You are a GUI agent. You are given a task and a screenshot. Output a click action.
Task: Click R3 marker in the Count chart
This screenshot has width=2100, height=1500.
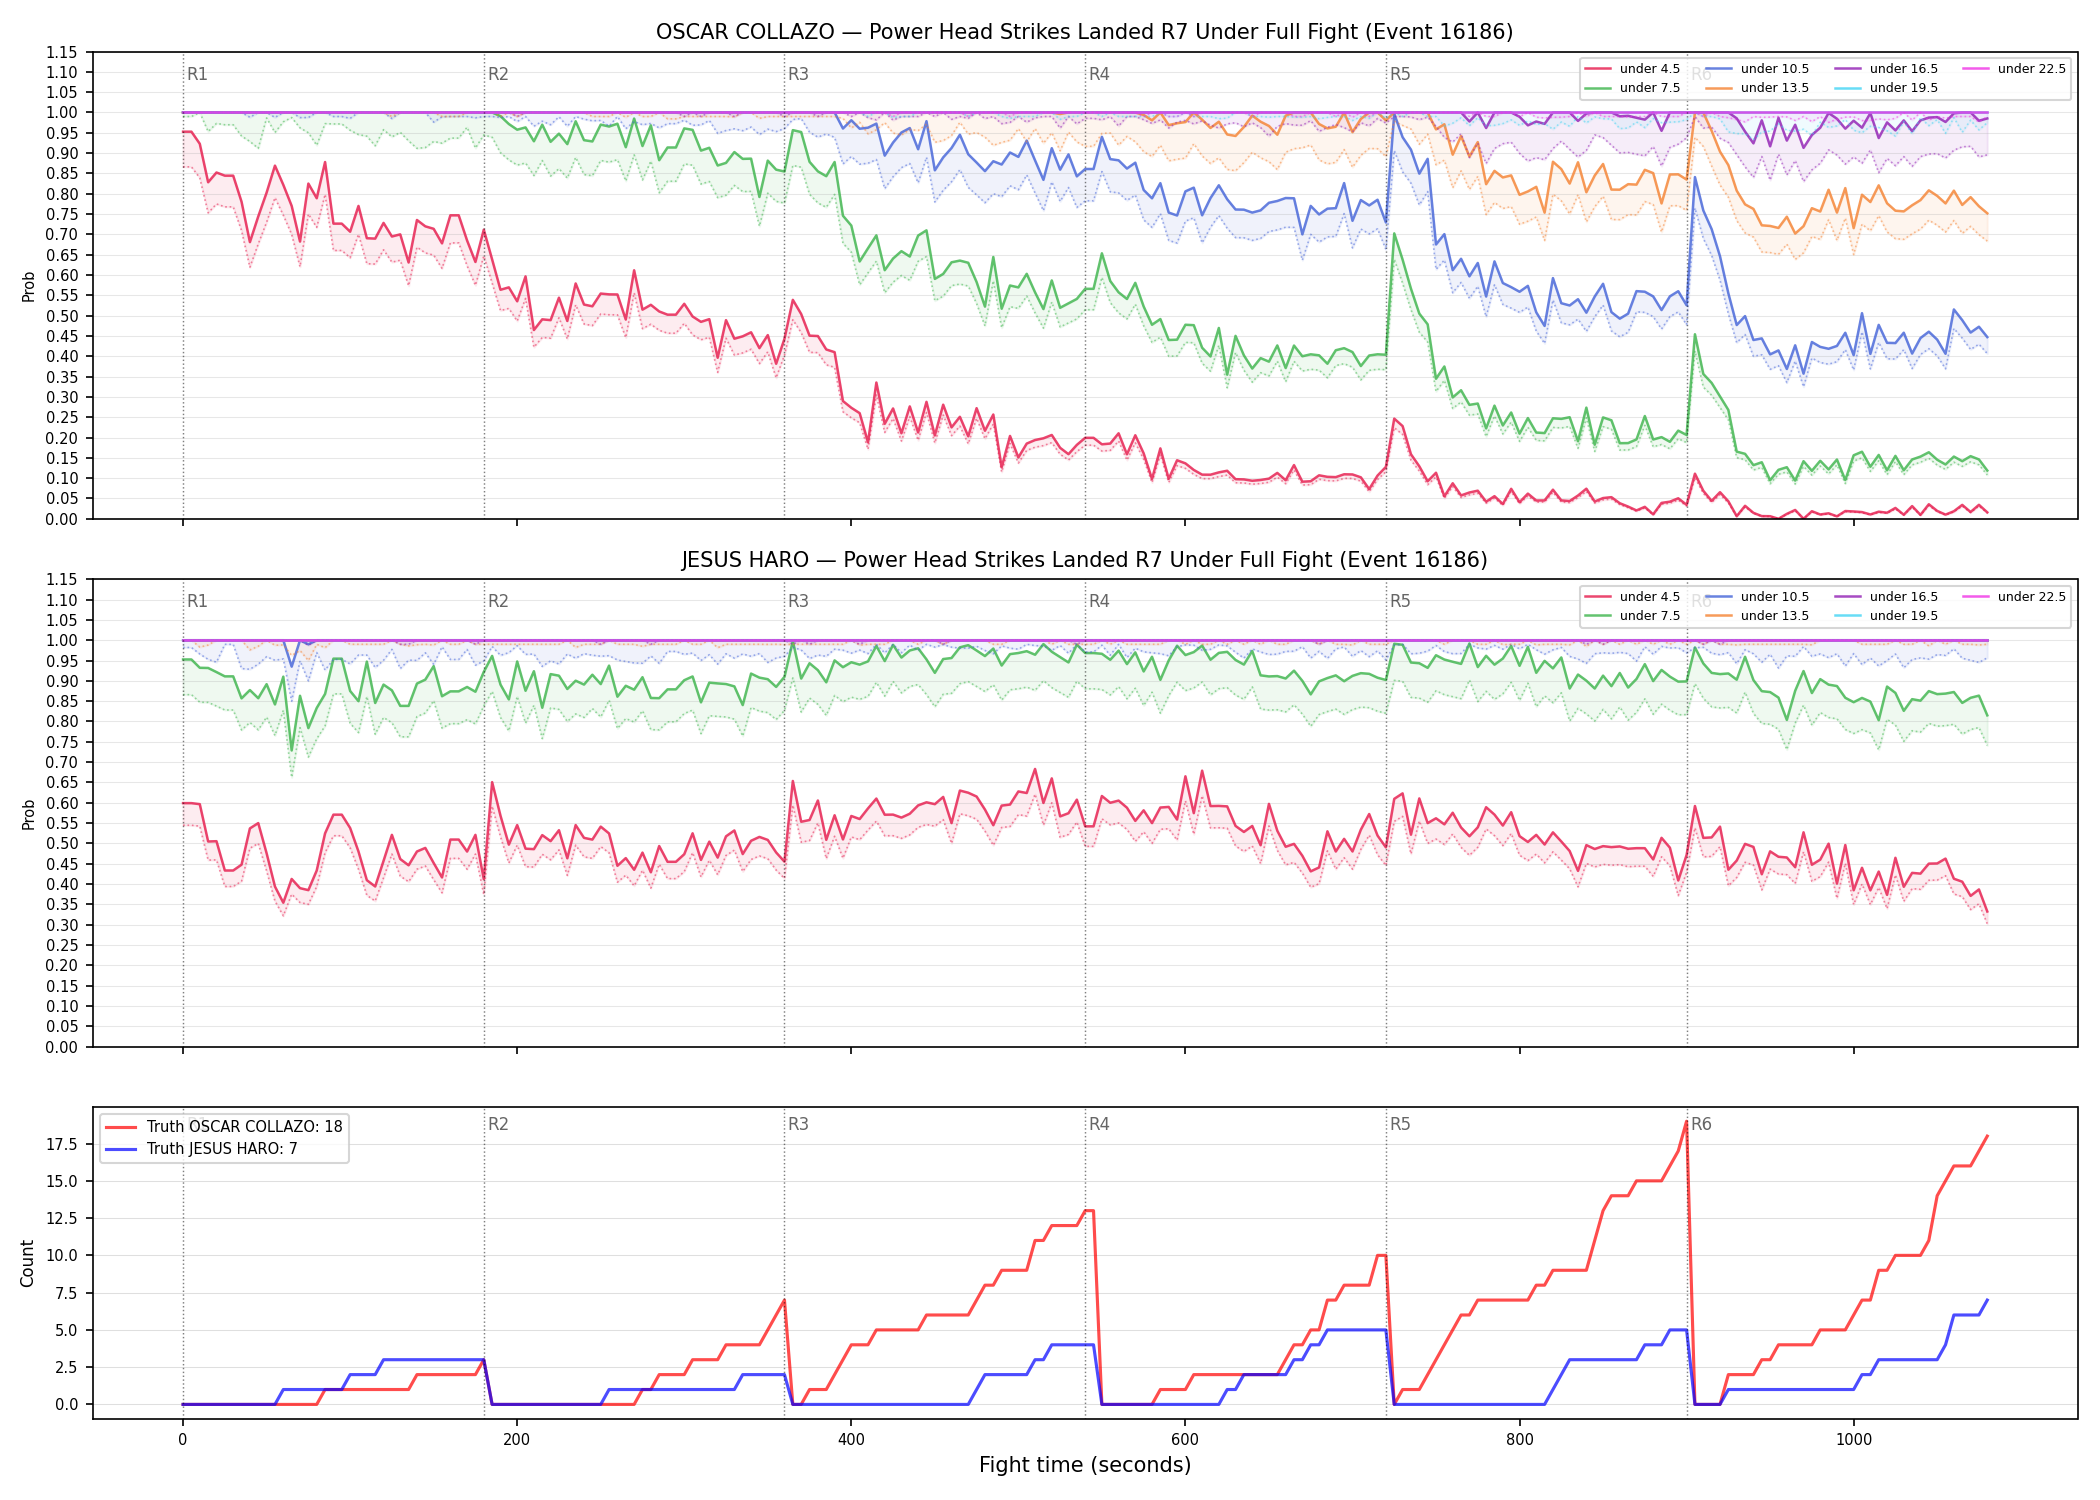(798, 1124)
